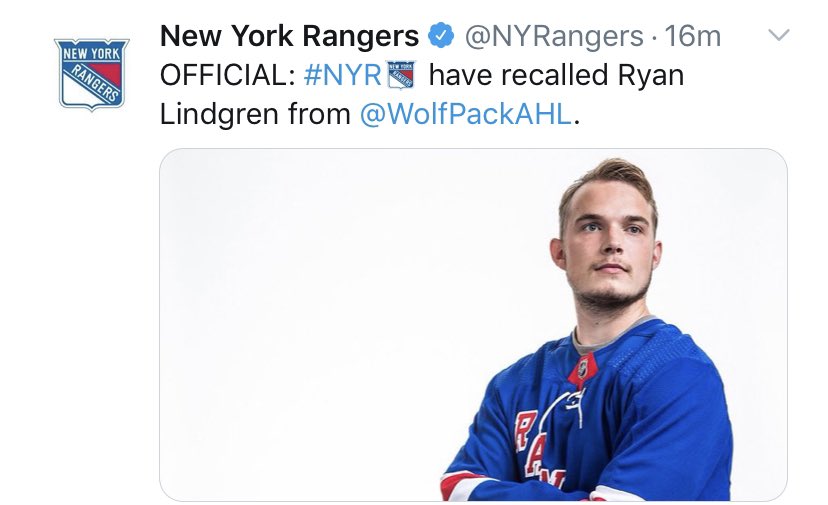Click the NHL shield on the jersey collar

point(582,371)
